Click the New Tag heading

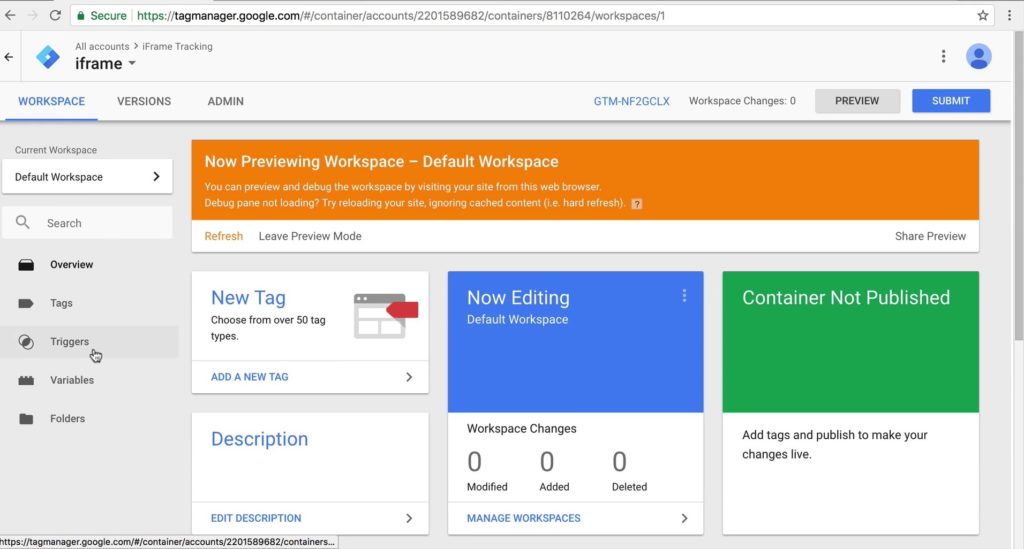248,298
